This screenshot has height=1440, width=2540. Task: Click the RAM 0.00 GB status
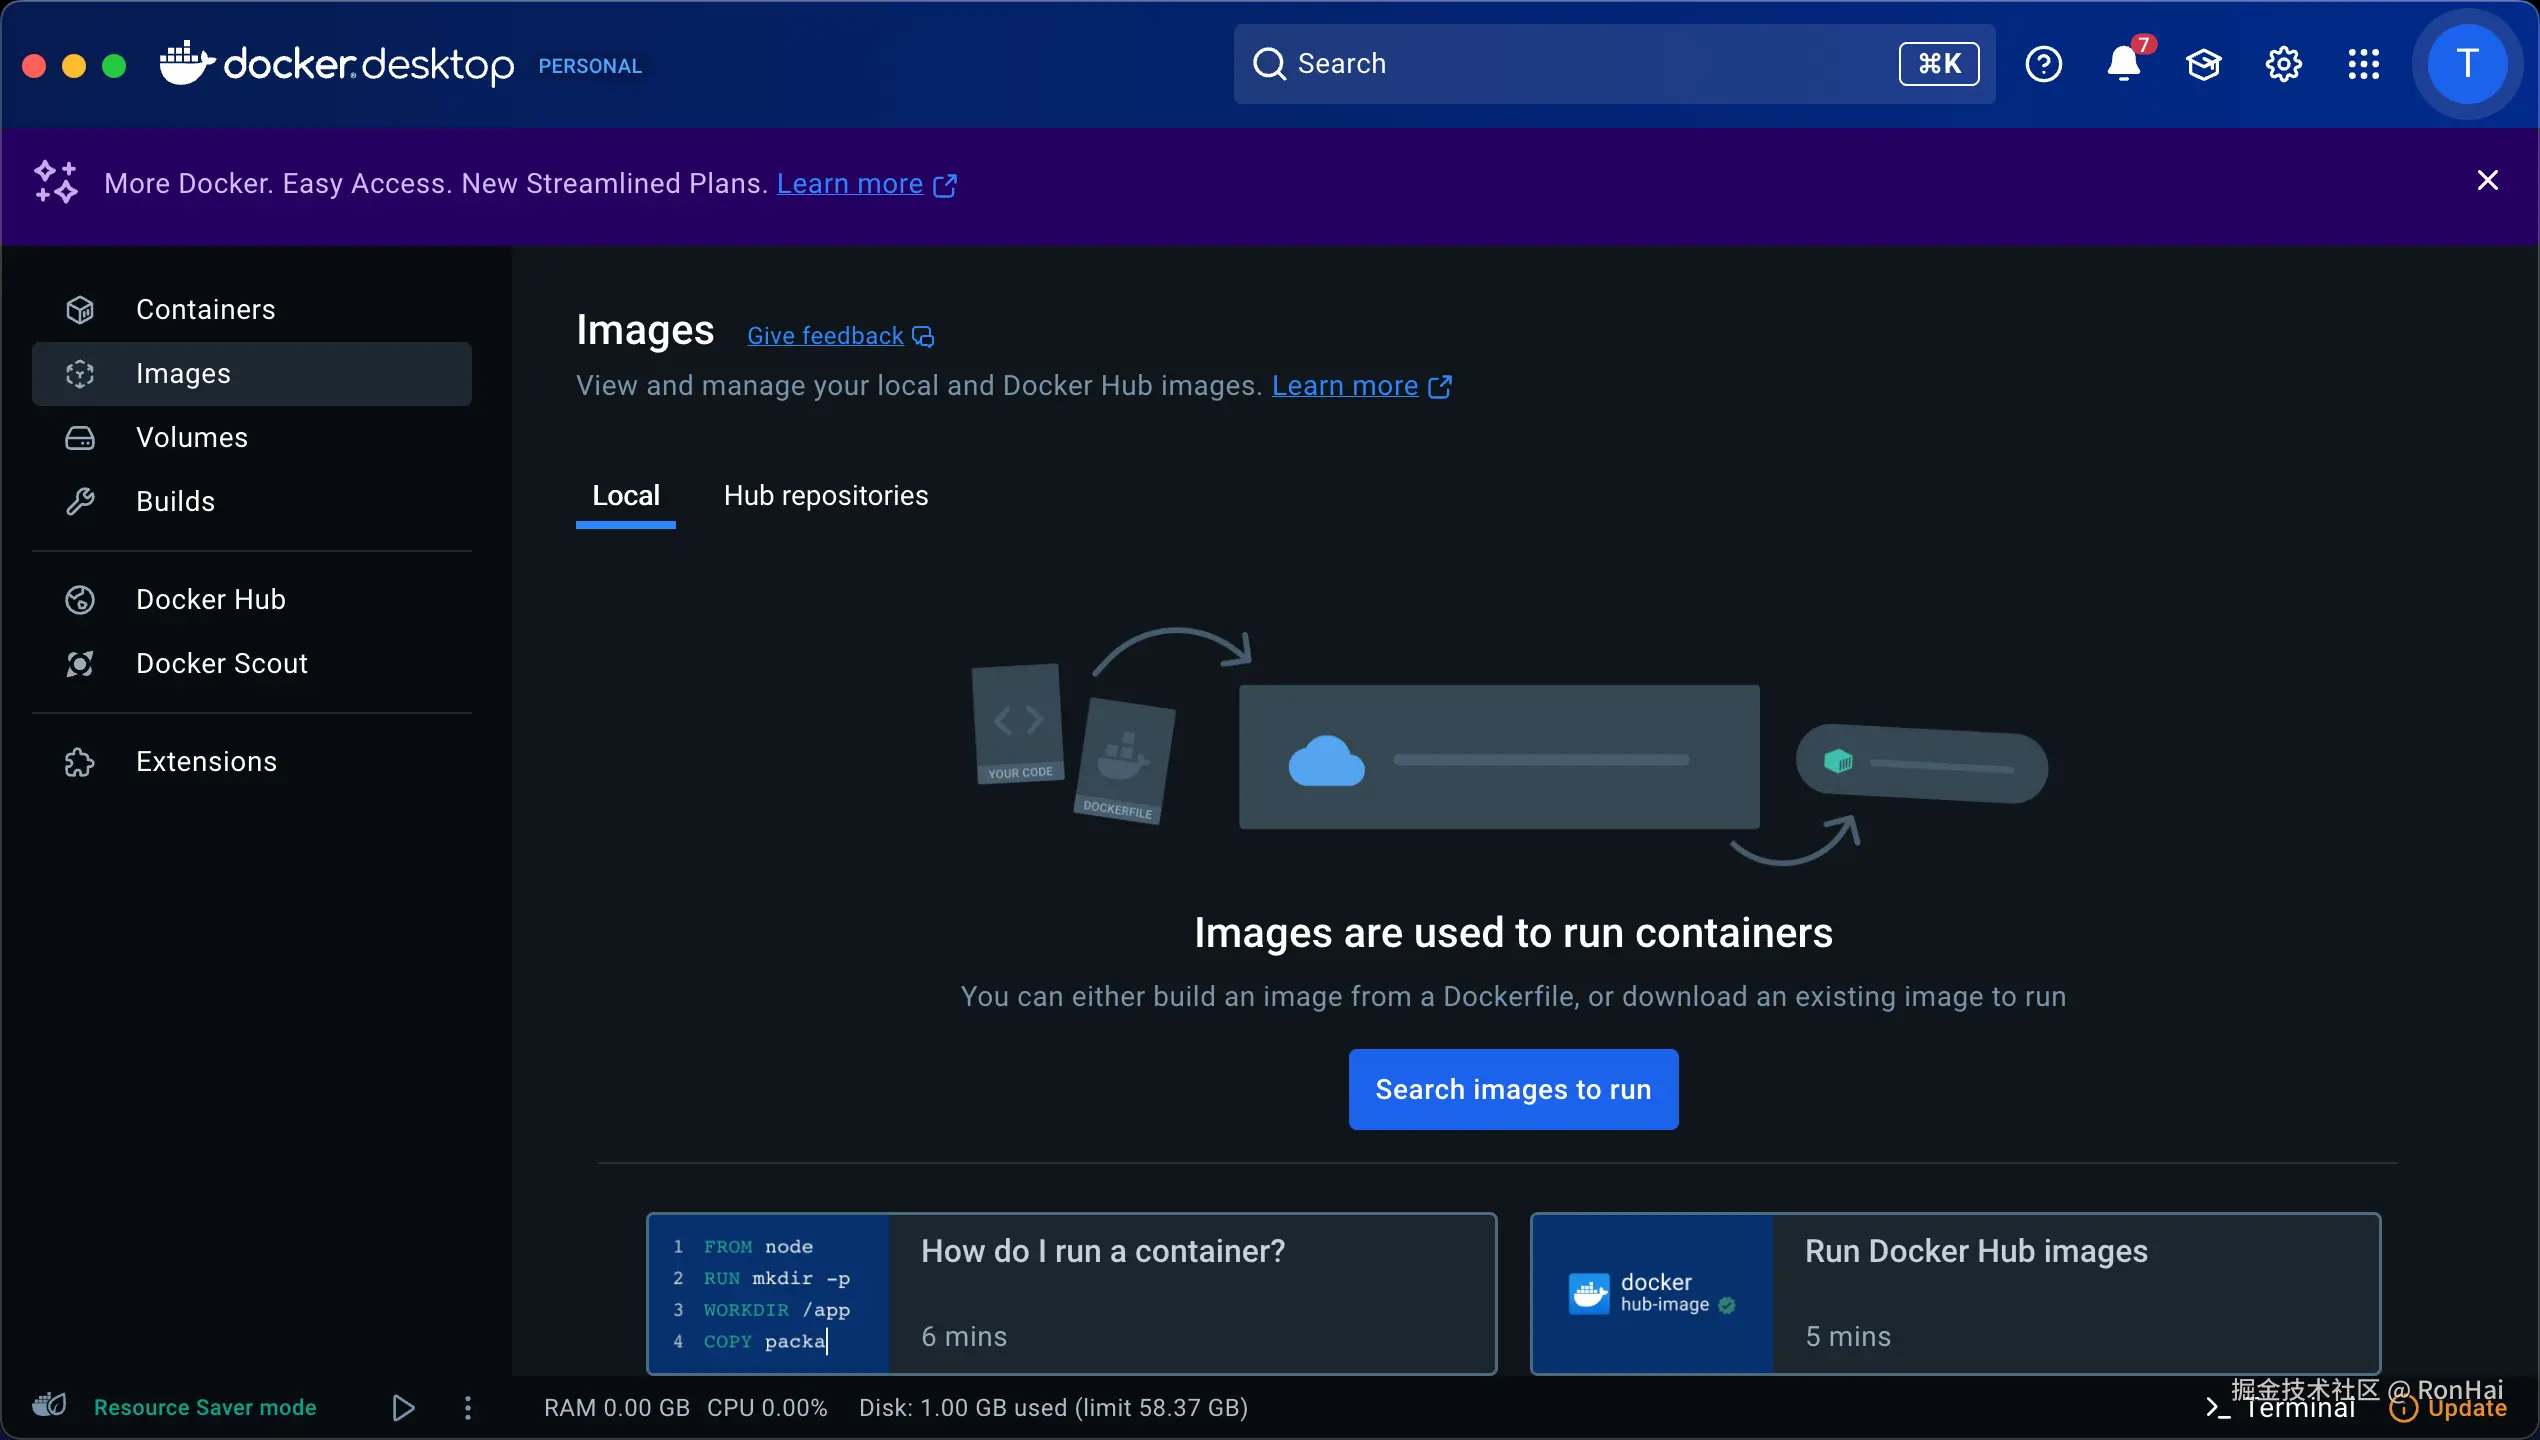coord(617,1408)
